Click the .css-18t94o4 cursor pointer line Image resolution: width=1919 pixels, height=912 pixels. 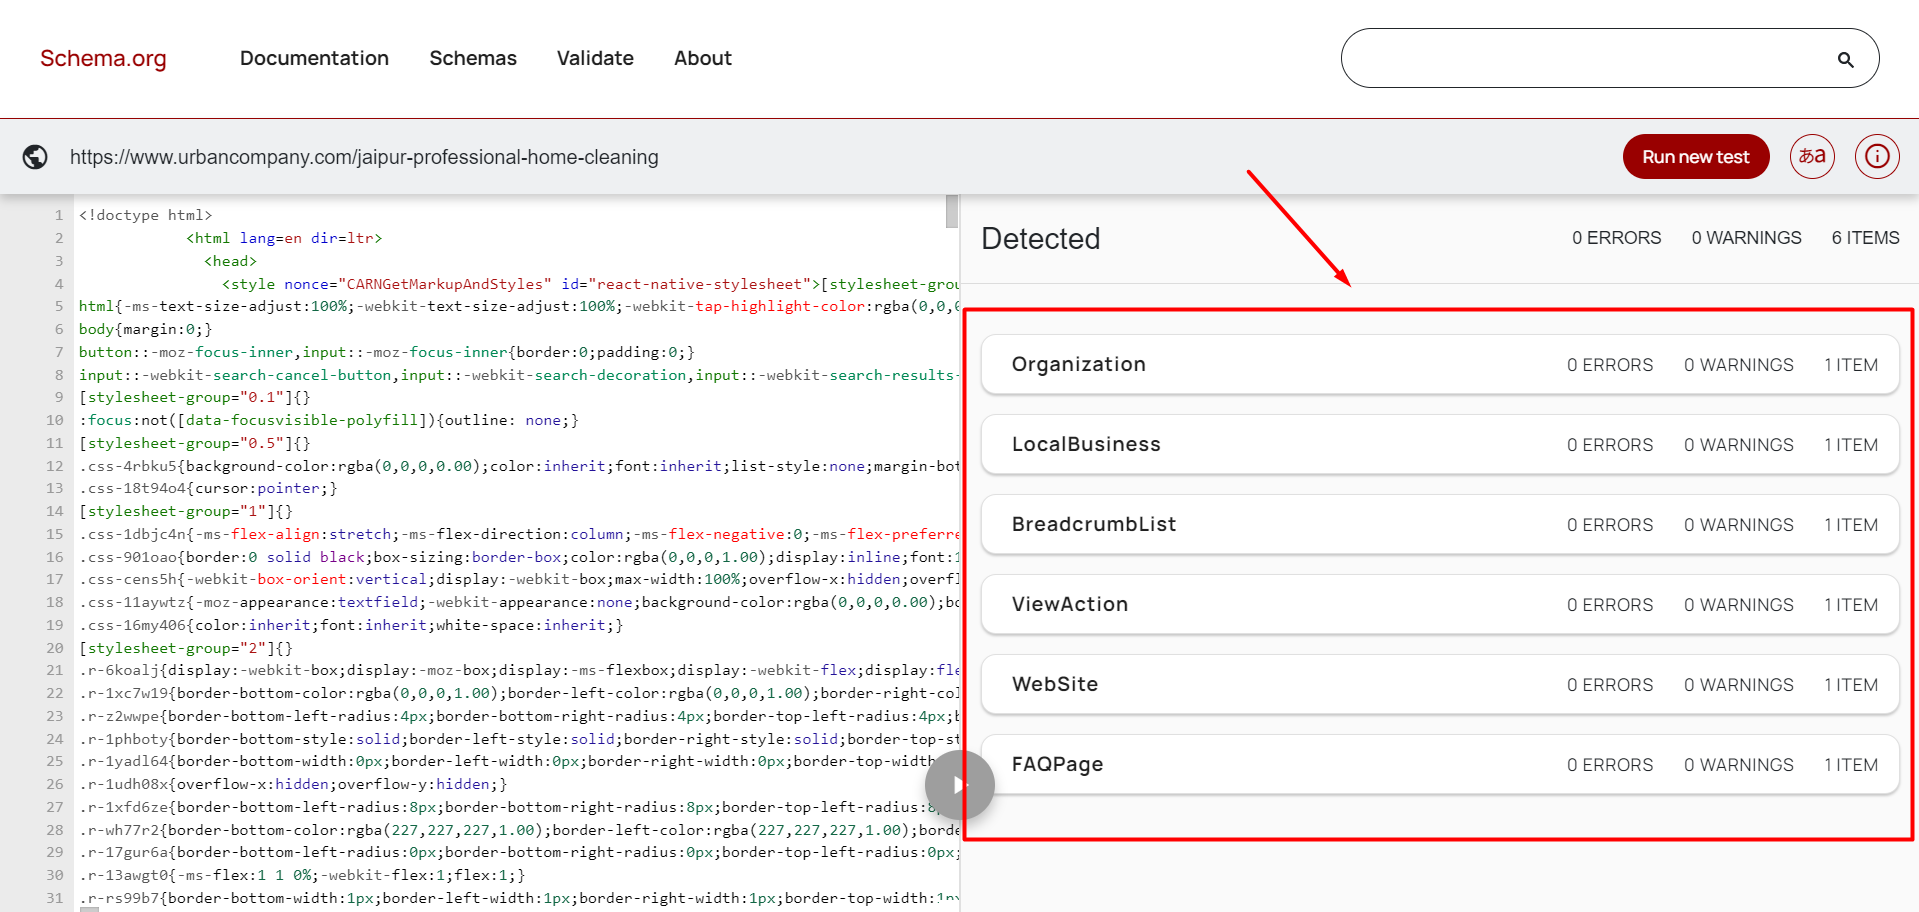point(208,488)
